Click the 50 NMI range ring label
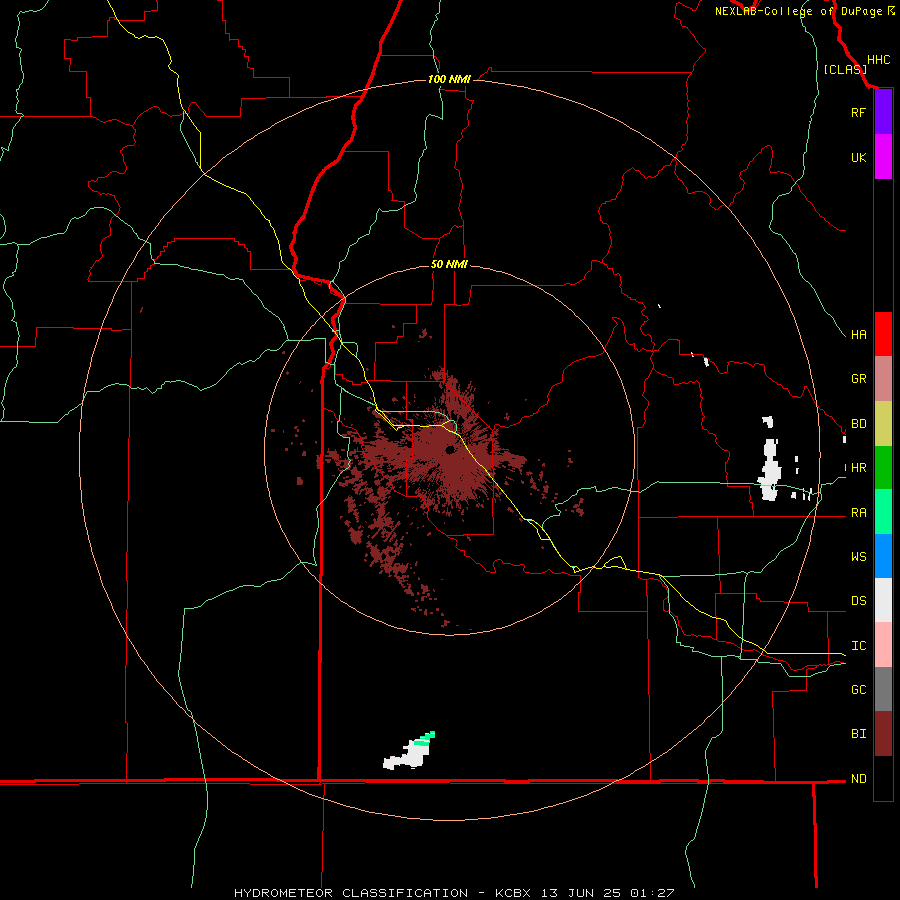This screenshot has height=900, width=900. pos(449,264)
